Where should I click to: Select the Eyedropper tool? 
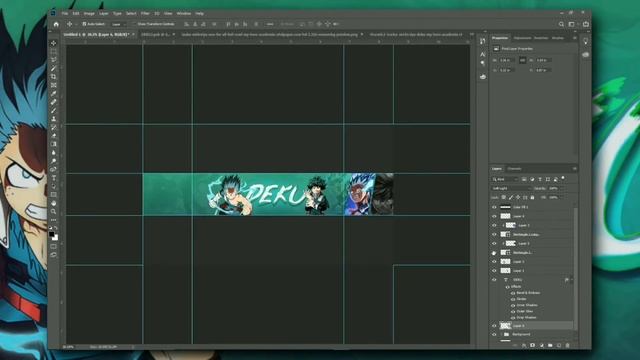coord(53,93)
